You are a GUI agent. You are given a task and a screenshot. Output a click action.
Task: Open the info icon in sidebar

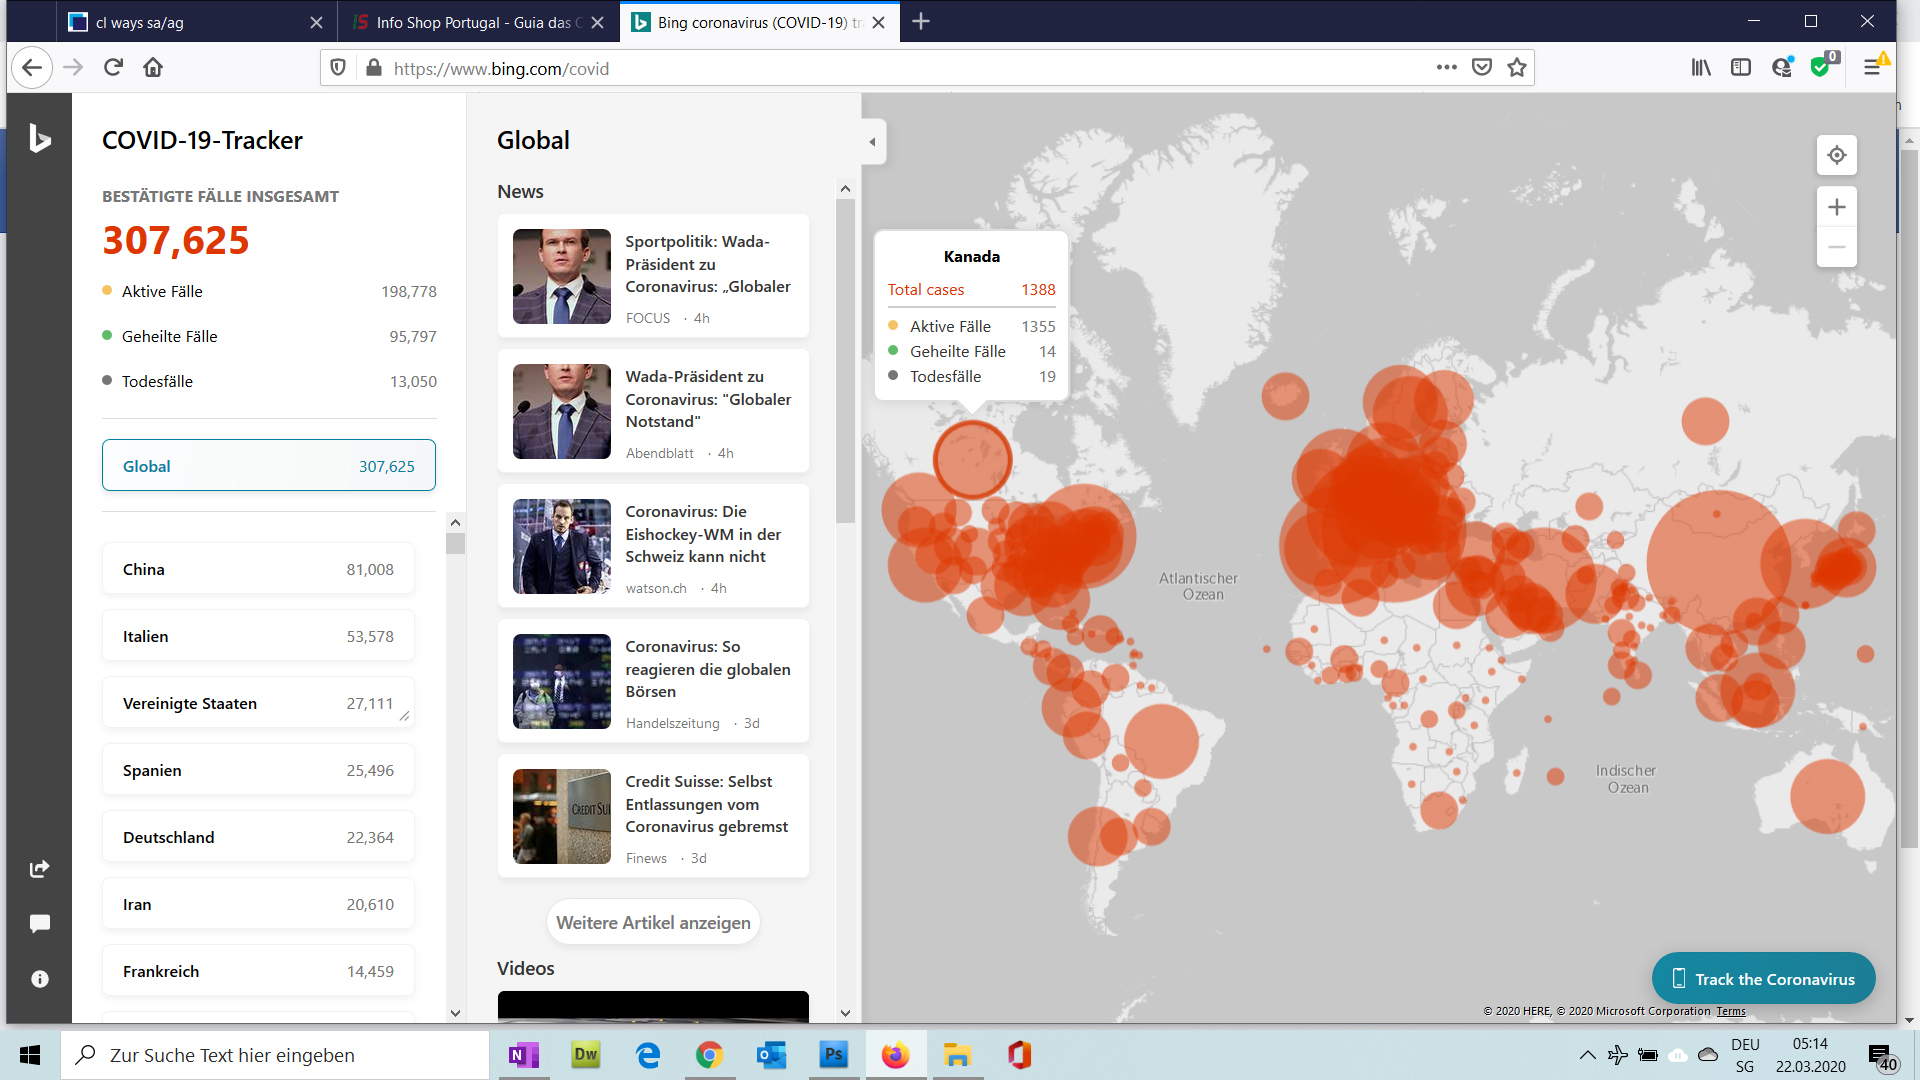(x=39, y=979)
